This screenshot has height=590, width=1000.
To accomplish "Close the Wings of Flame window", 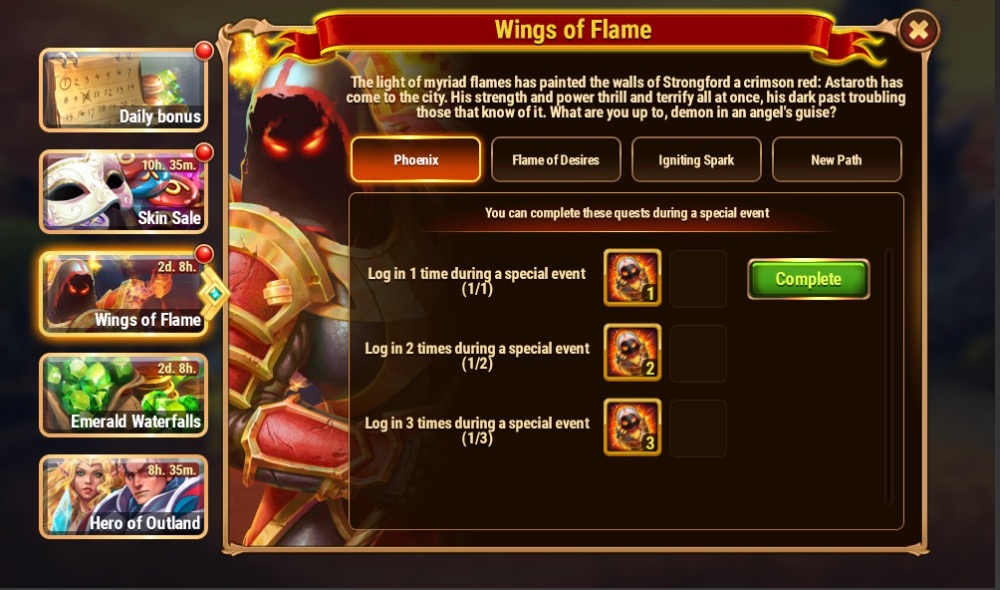I will (918, 30).
